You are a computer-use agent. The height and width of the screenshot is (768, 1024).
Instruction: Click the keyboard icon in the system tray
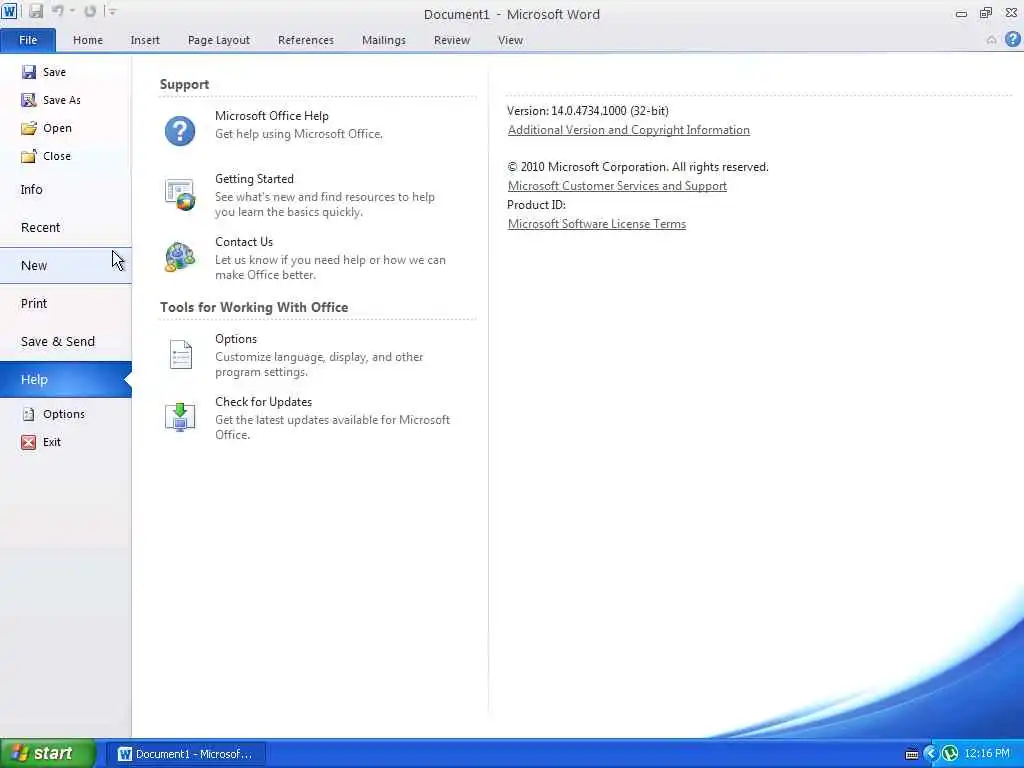point(912,754)
